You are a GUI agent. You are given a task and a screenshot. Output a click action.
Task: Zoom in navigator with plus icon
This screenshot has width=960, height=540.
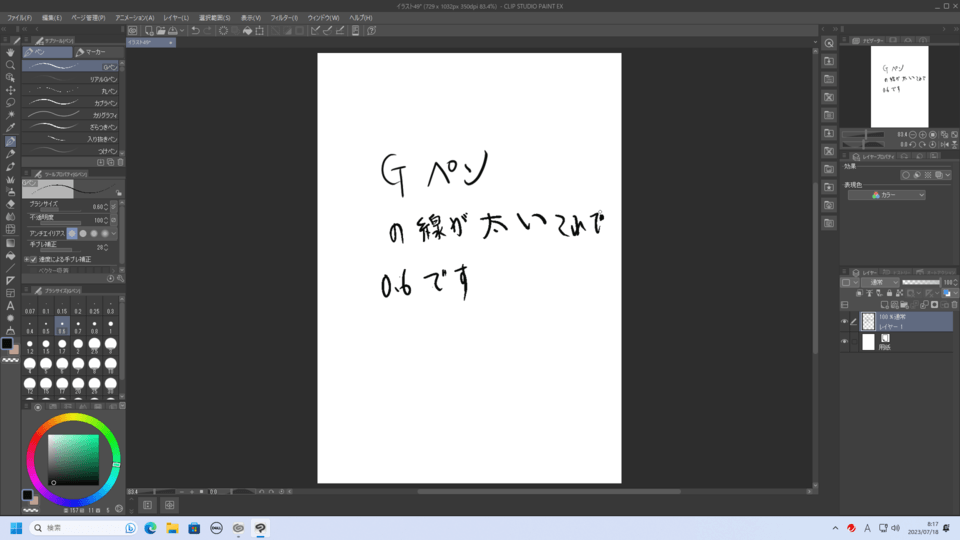coord(923,135)
